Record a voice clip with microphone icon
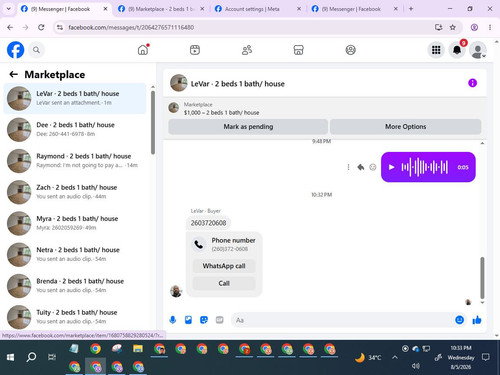This screenshot has width=500, height=375. coord(173,320)
